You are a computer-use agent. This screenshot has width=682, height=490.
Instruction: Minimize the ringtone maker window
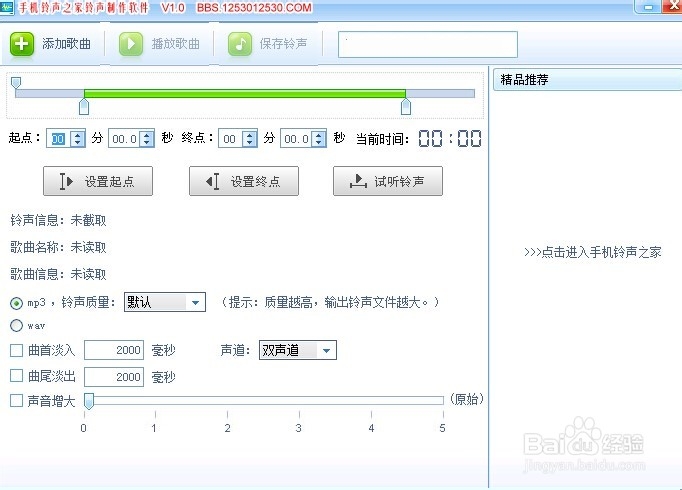(648, 7)
